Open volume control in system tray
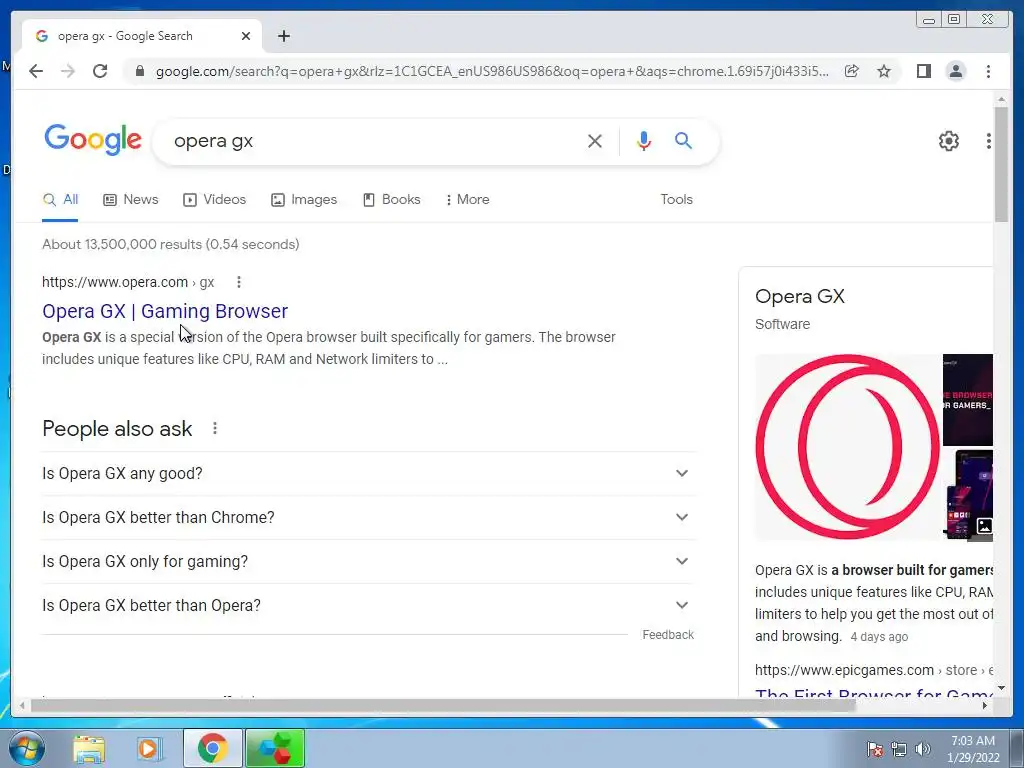Viewport: 1024px width, 768px height. pyautogui.click(x=923, y=749)
